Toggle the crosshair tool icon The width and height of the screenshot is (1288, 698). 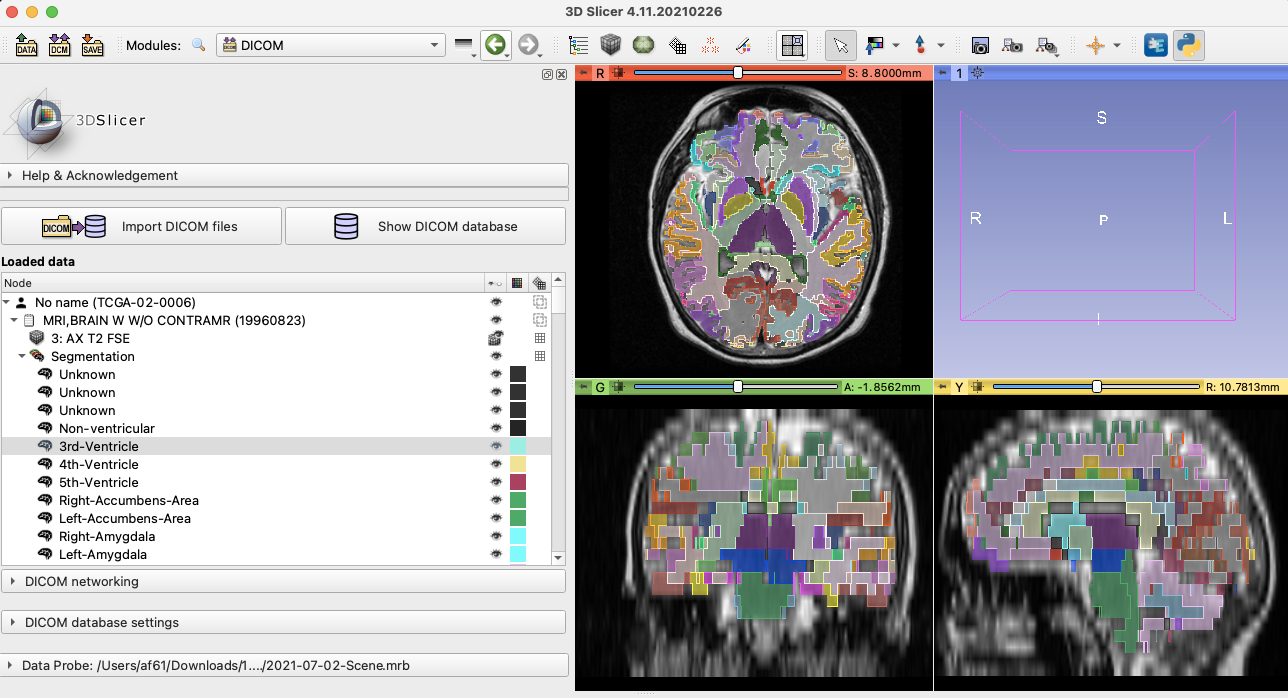click(x=1095, y=45)
